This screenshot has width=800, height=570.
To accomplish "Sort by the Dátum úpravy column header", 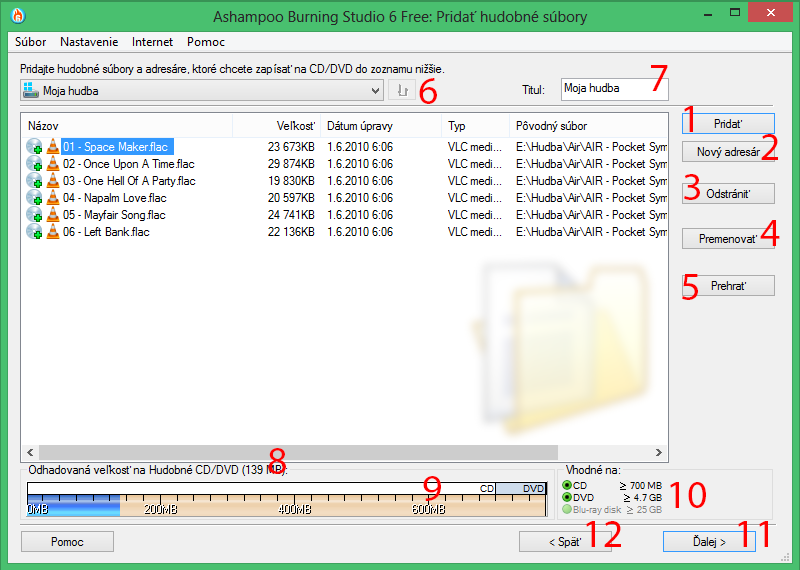I will click(381, 126).
